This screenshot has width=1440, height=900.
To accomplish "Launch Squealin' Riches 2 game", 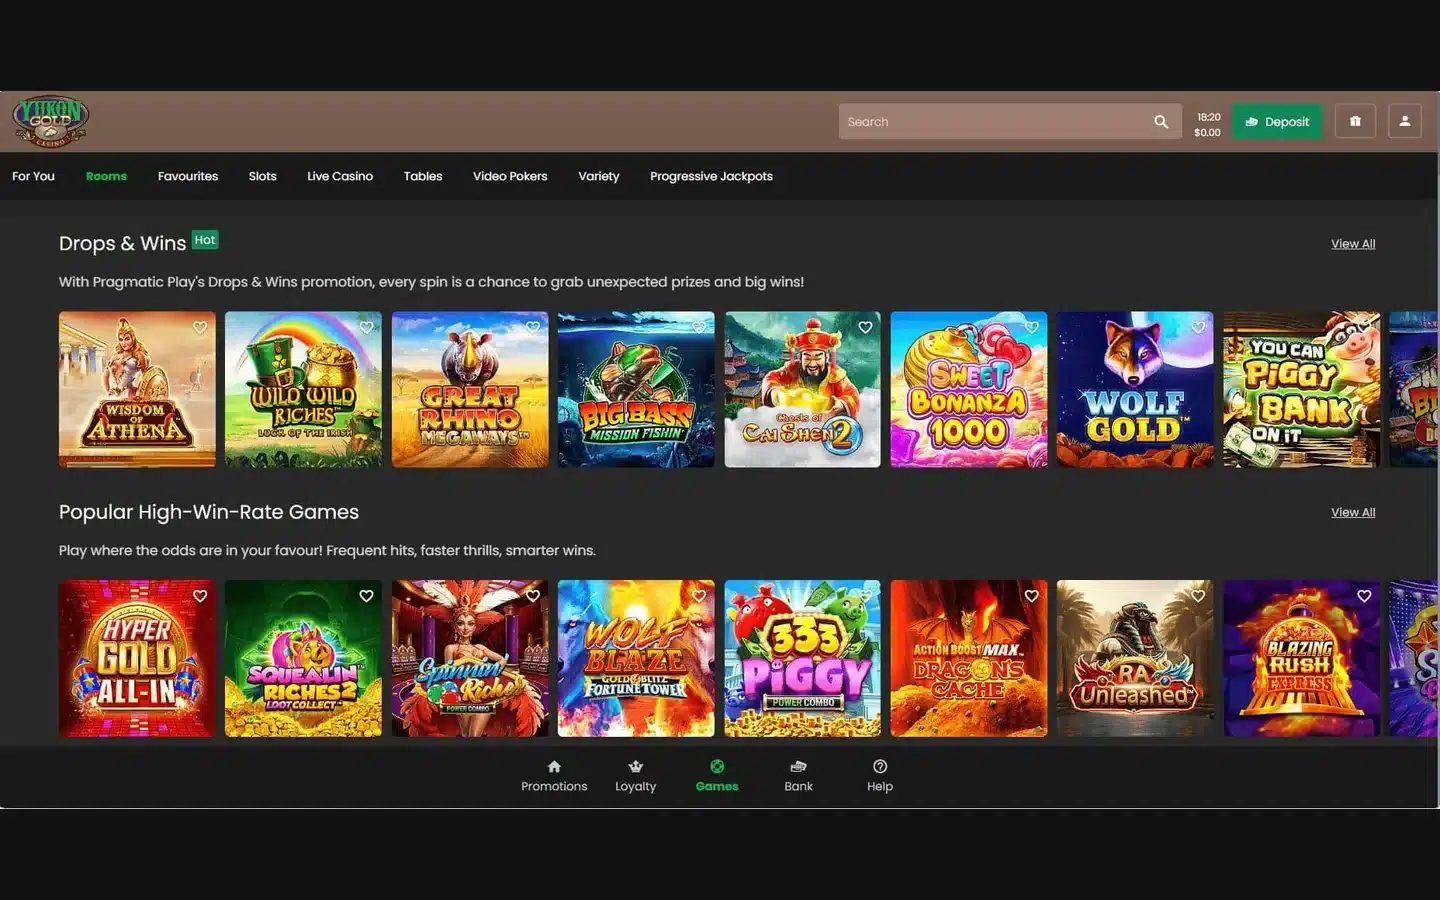I will [303, 658].
